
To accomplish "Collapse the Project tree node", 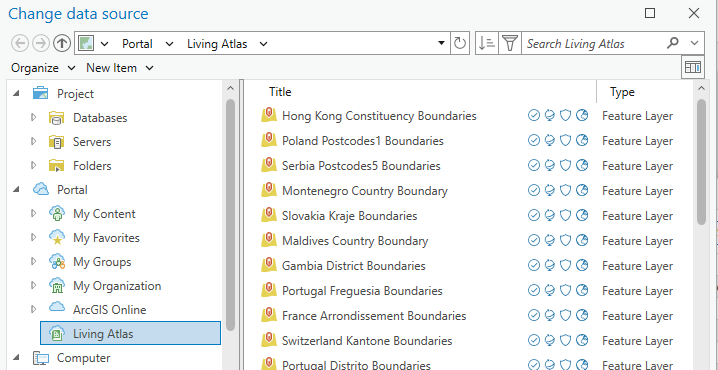I will pyautogui.click(x=16, y=94).
